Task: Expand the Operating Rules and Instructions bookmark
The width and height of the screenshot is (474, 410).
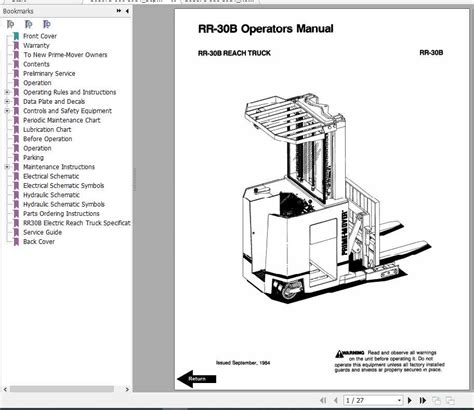Action: 7,92
